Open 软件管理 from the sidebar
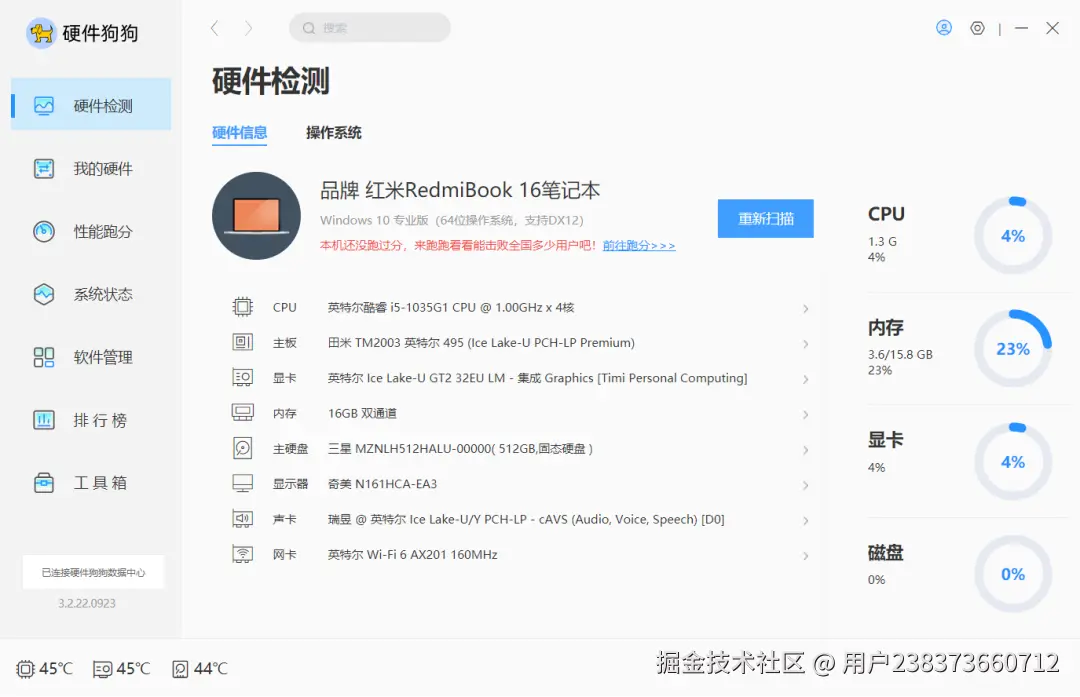The image size is (1080, 697). coord(90,357)
